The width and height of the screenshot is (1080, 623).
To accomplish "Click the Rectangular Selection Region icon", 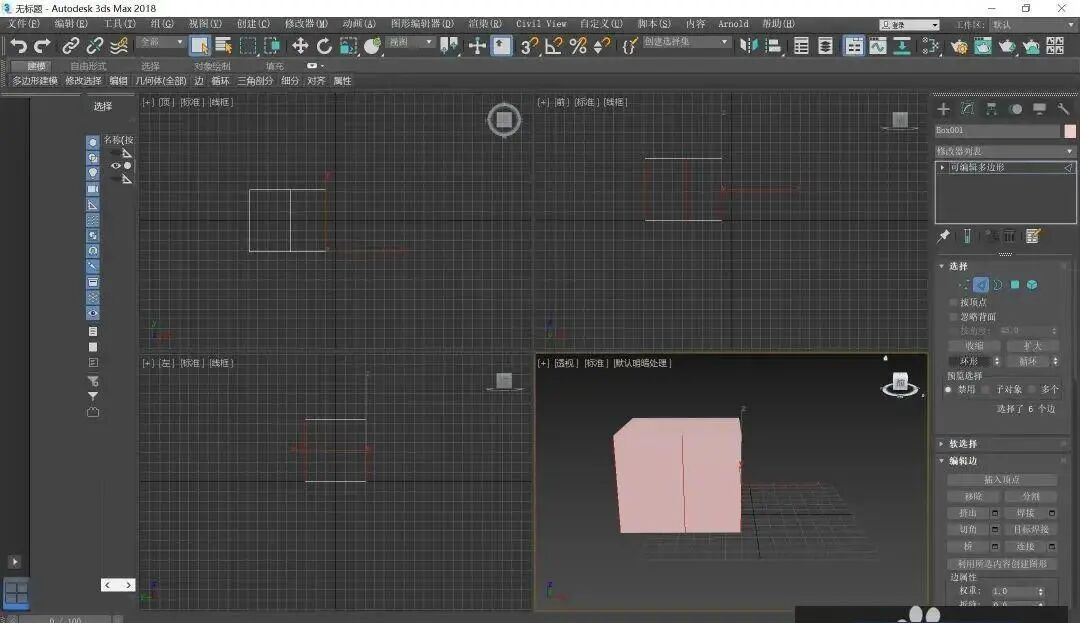I will coord(248,45).
